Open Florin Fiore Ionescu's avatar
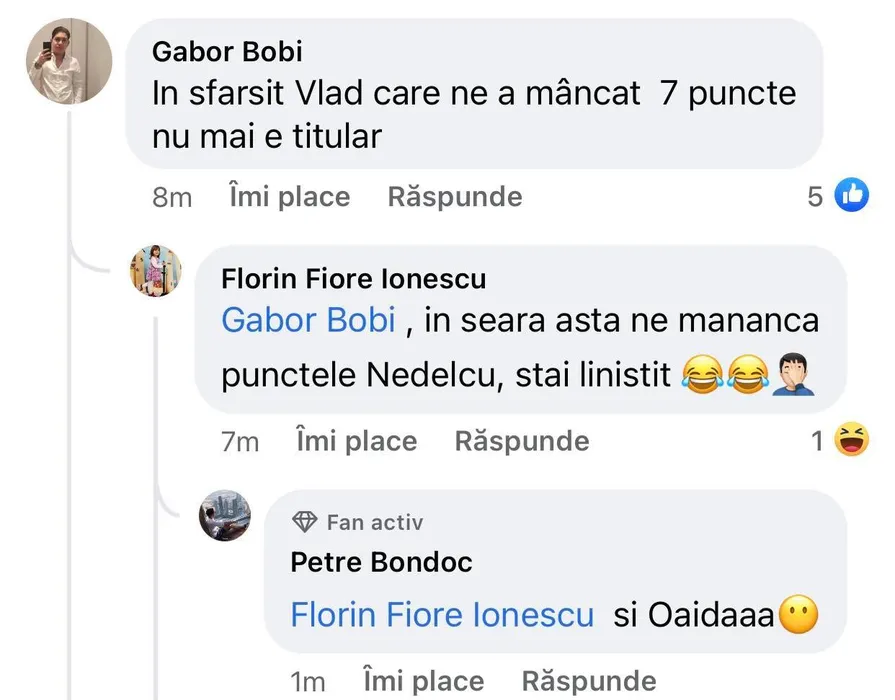 [x=156, y=271]
